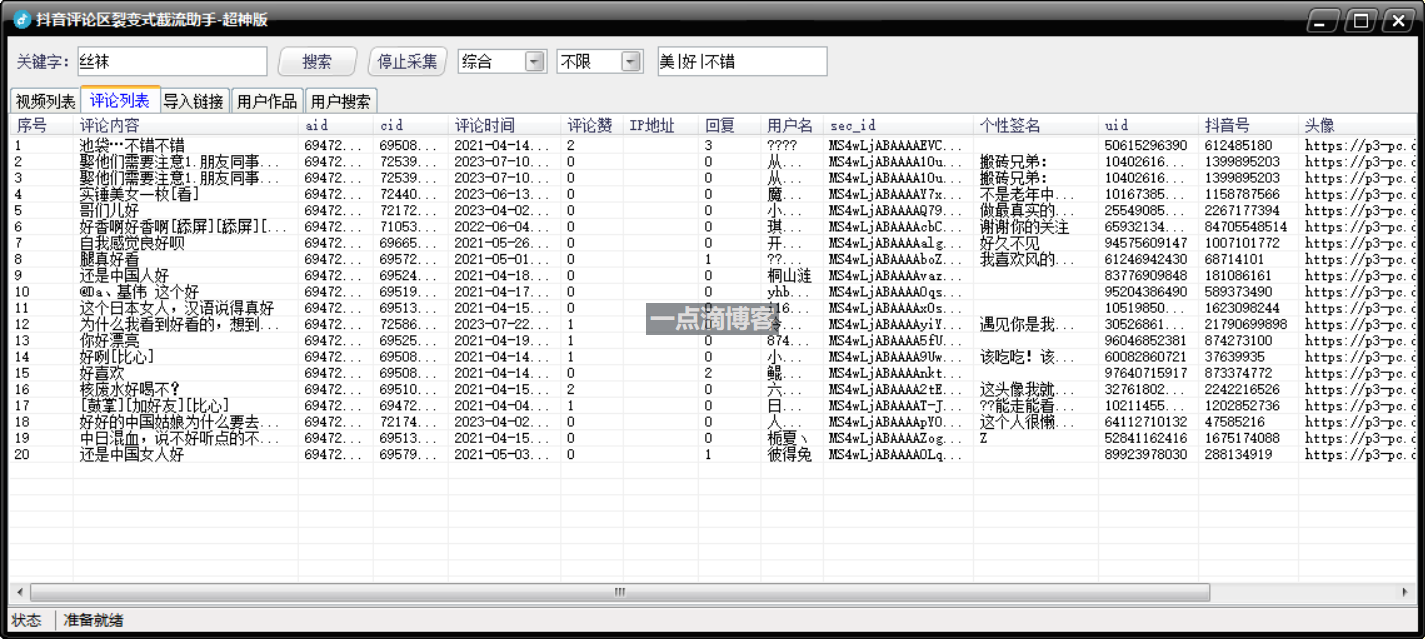Click the 抖音号 cell 21790699898
The image size is (1425, 639).
pyautogui.click(x=1246, y=324)
